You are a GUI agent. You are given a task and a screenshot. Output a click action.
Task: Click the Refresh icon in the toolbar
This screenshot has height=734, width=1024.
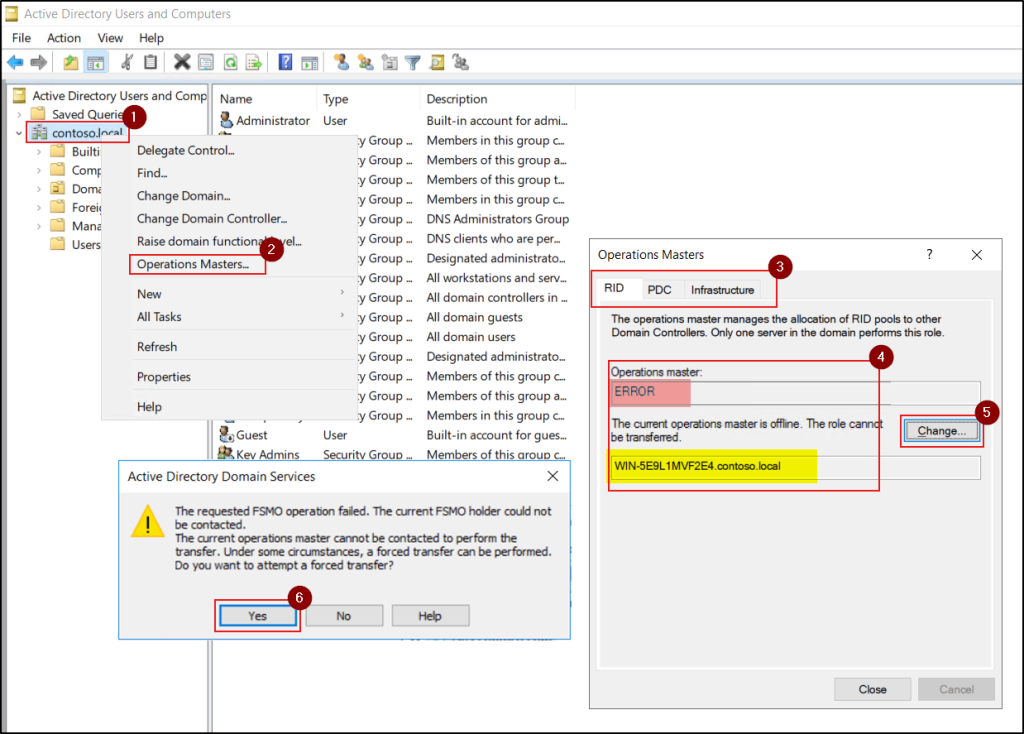231,62
